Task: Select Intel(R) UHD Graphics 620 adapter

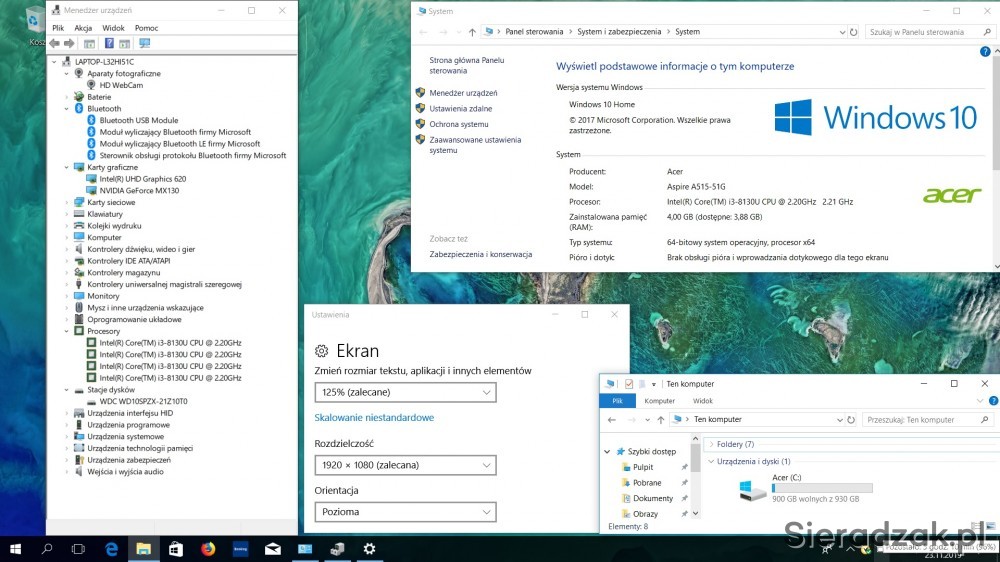Action: [142, 179]
